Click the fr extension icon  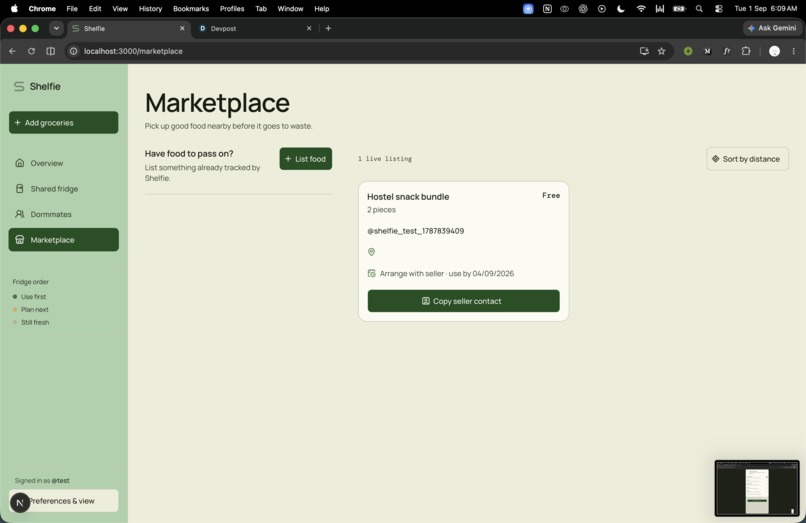726,51
